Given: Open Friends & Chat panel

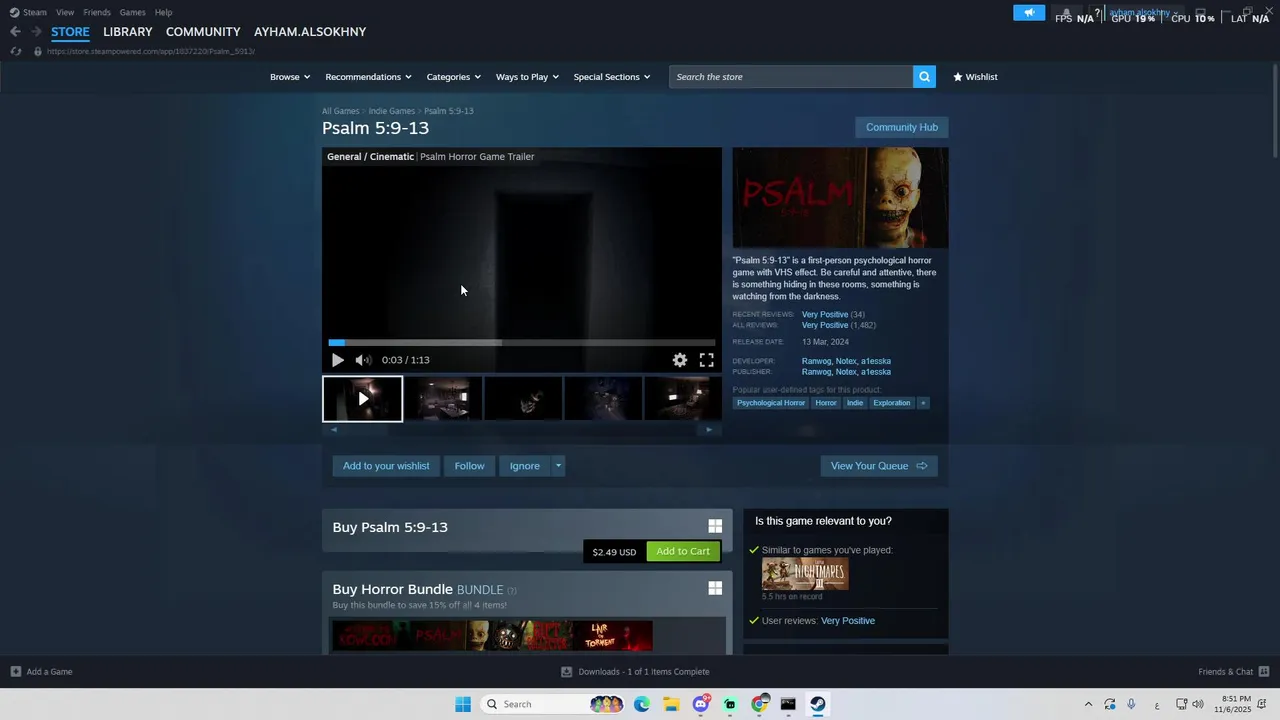Looking at the screenshot, I should click(1234, 672).
